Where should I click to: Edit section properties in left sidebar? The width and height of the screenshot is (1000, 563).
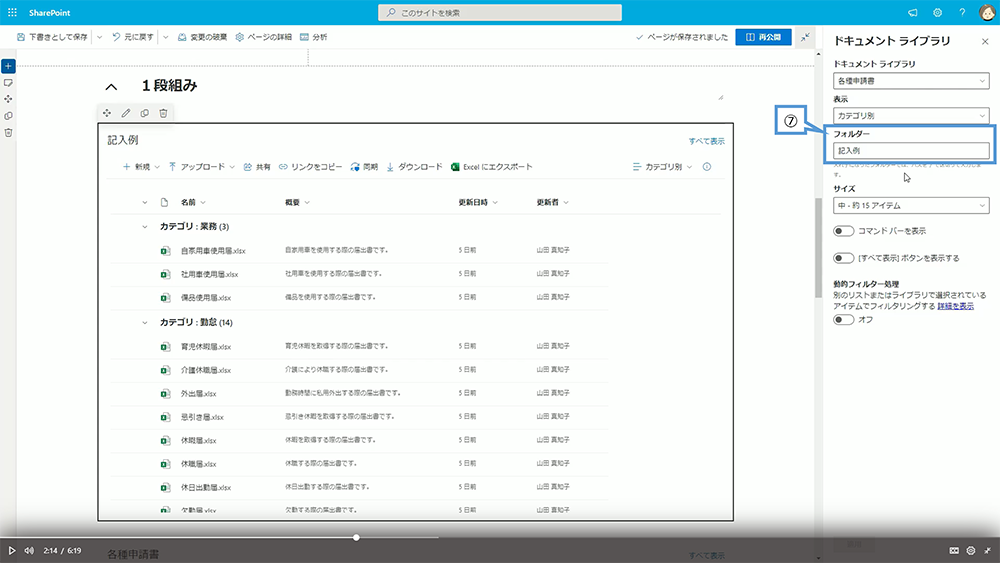[x=8, y=83]
